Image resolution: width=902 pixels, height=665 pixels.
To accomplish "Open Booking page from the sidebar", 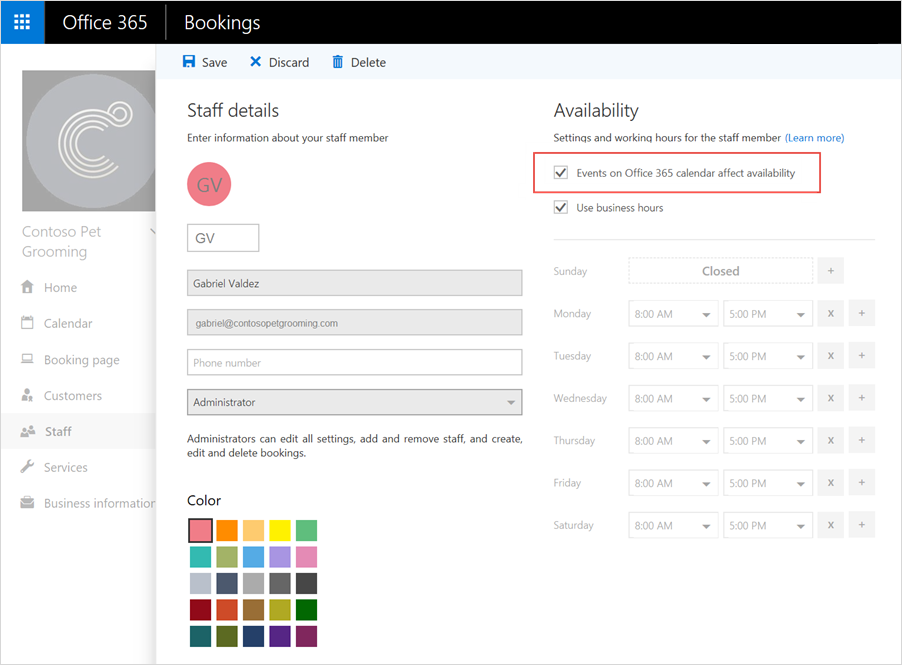I will point(81,360).
